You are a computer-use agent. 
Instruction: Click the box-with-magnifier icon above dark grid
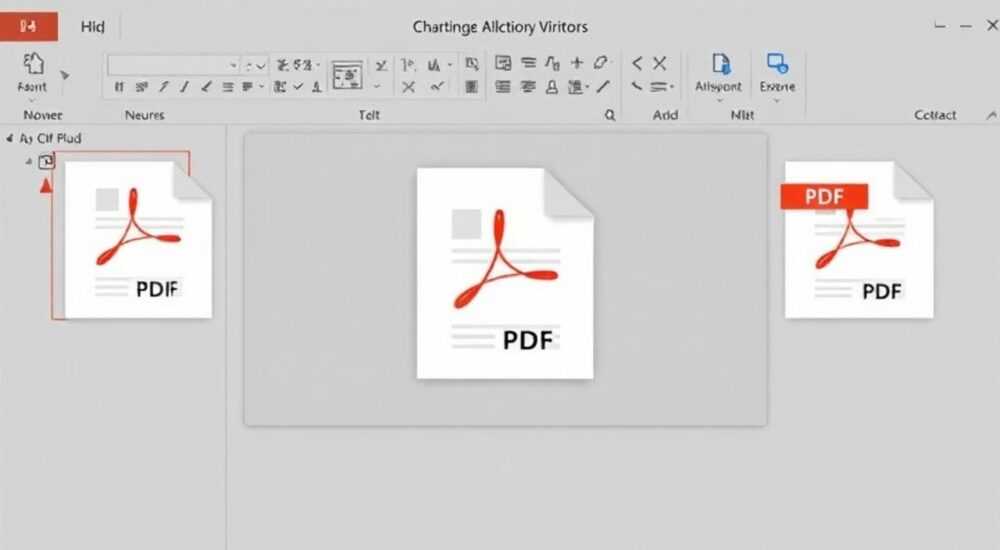(472, 64)
